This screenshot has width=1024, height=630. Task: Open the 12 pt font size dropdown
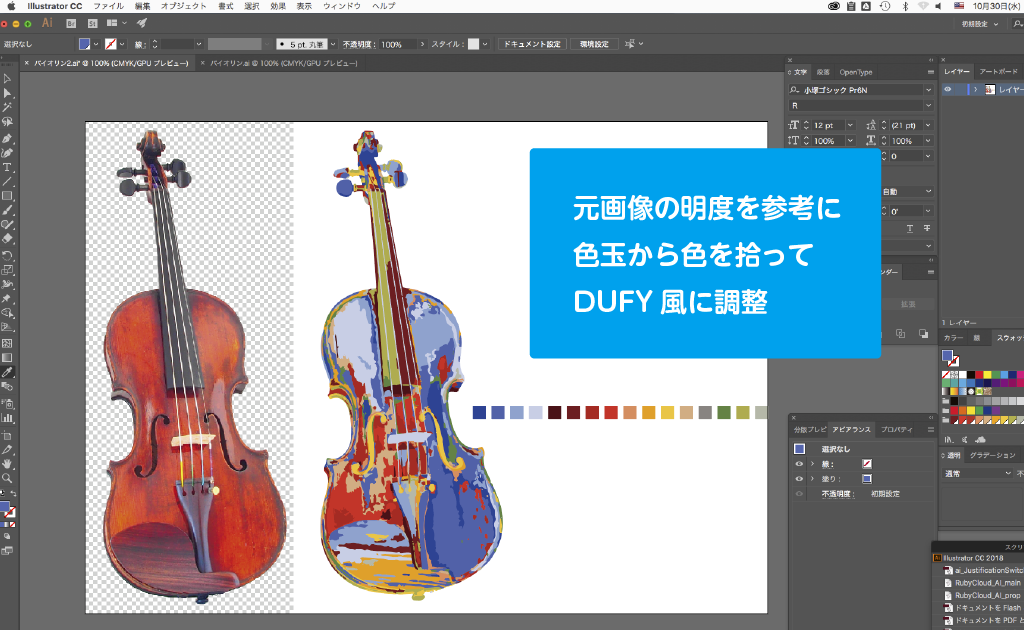coord(850,125)
